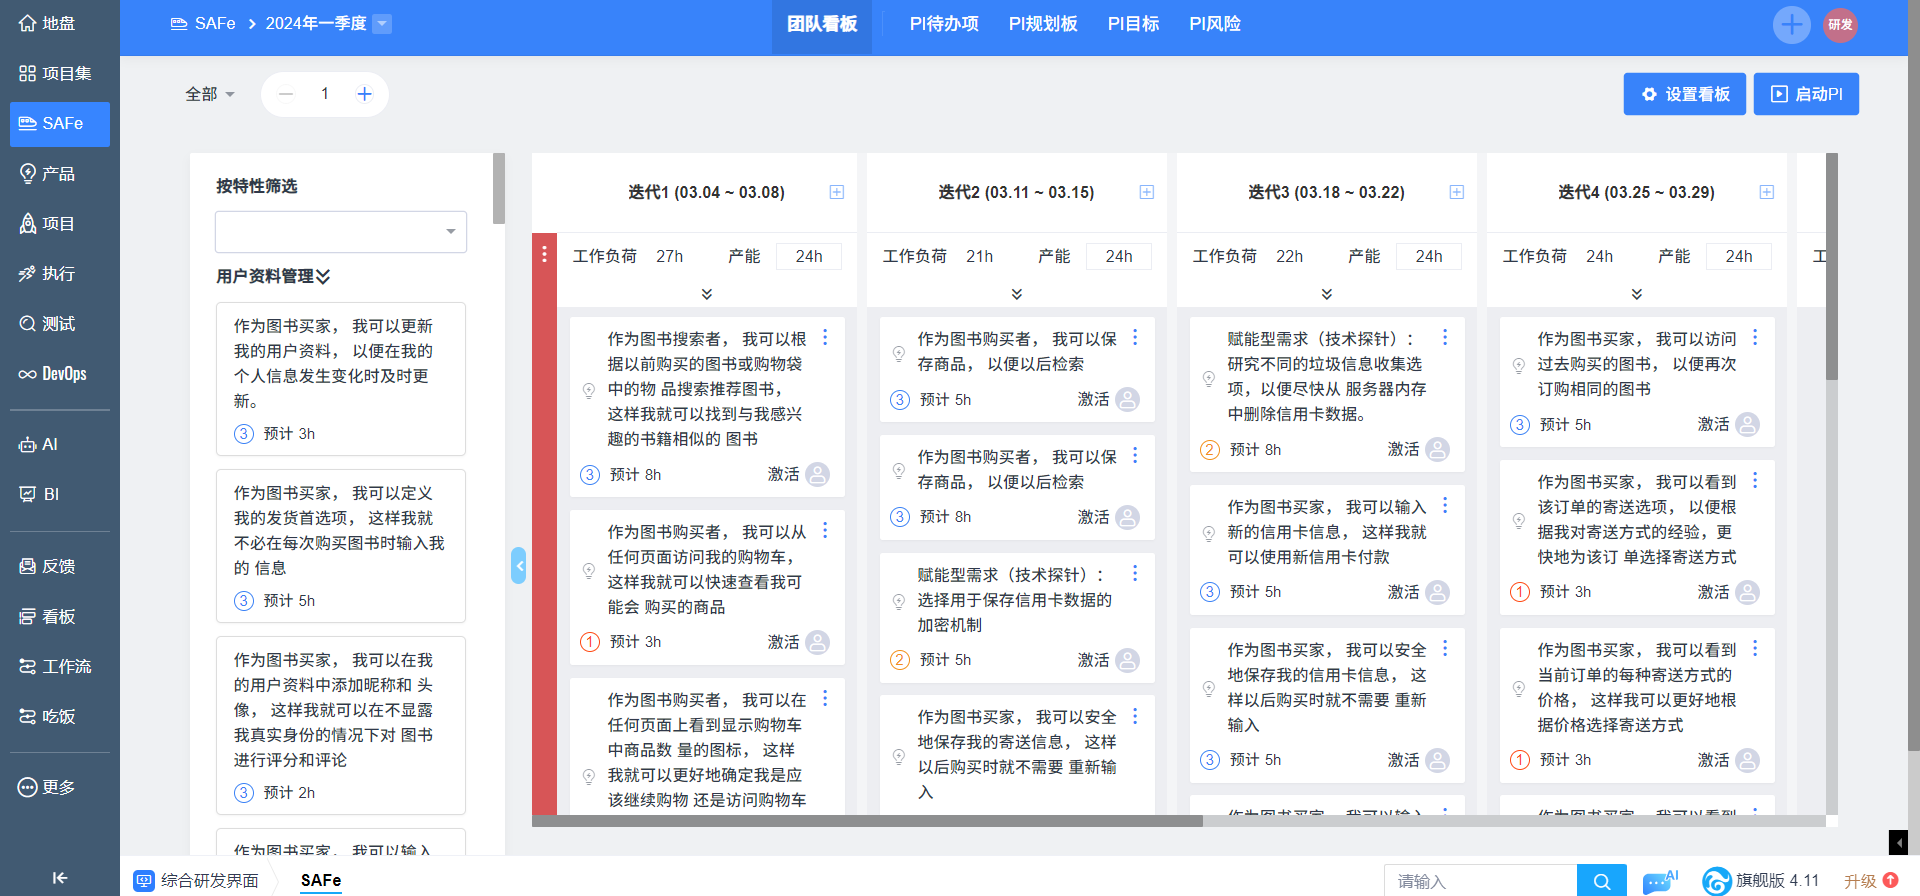Increase the number with plus stepper
The height and width of the screenshot is (896, 1920).
tap(364, 94)
